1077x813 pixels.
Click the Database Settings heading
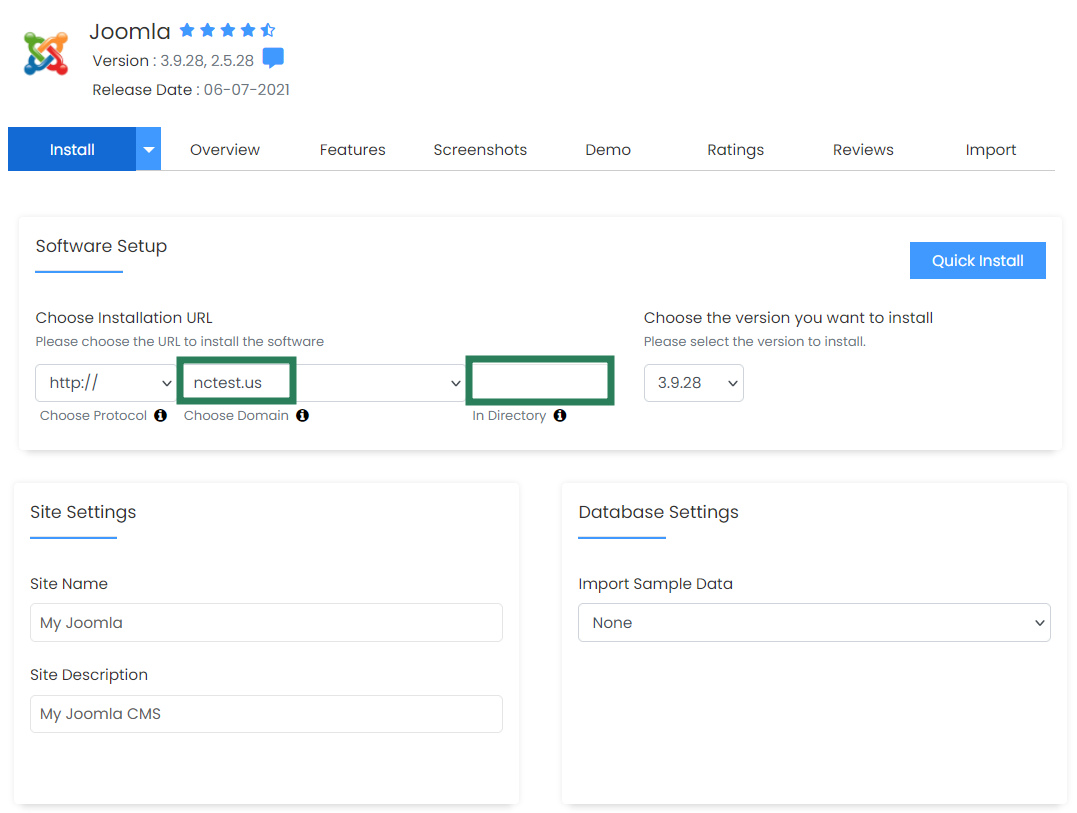click(659, 512)
